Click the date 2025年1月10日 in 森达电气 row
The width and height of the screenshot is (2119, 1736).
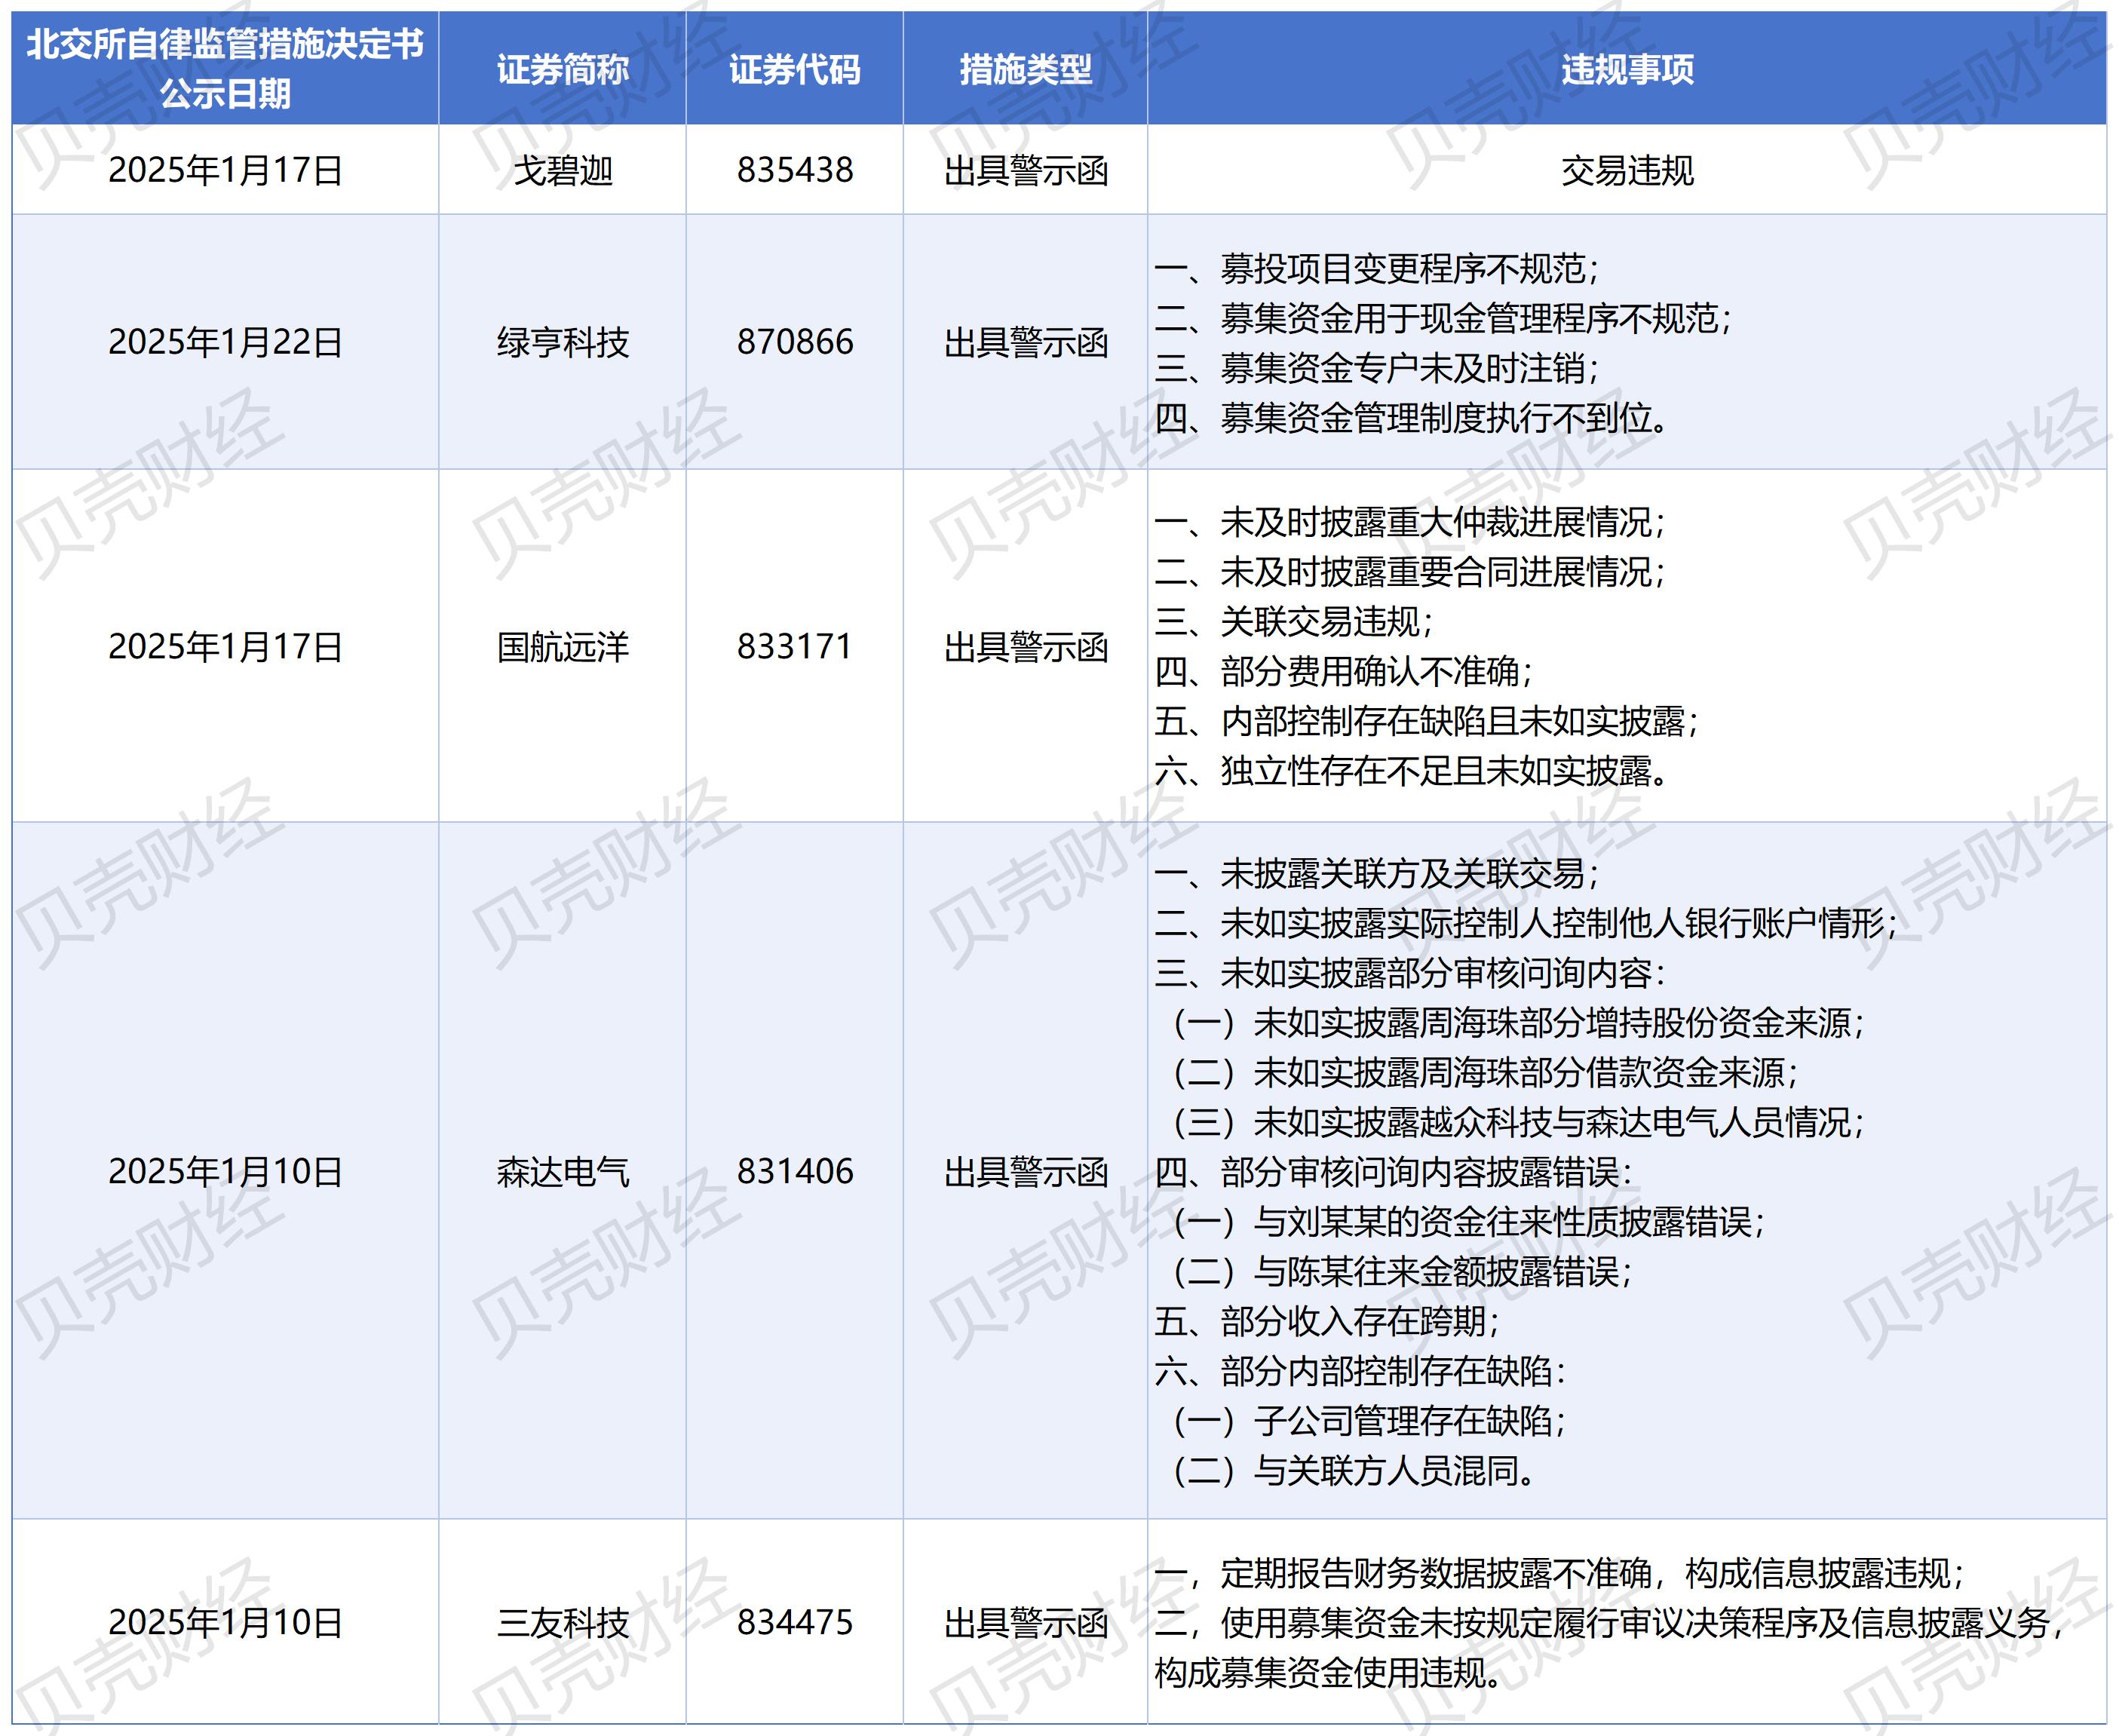225,1171
